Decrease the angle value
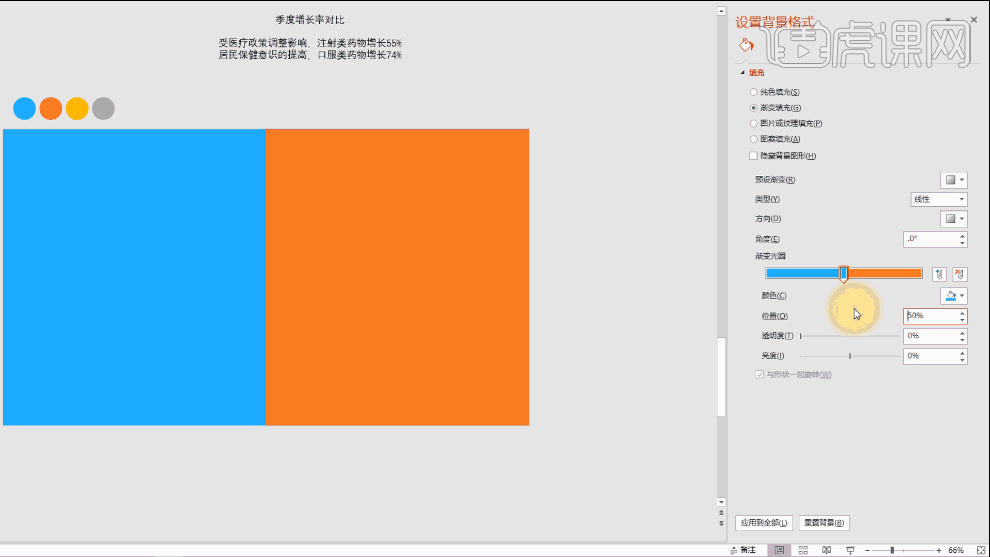 962,243
